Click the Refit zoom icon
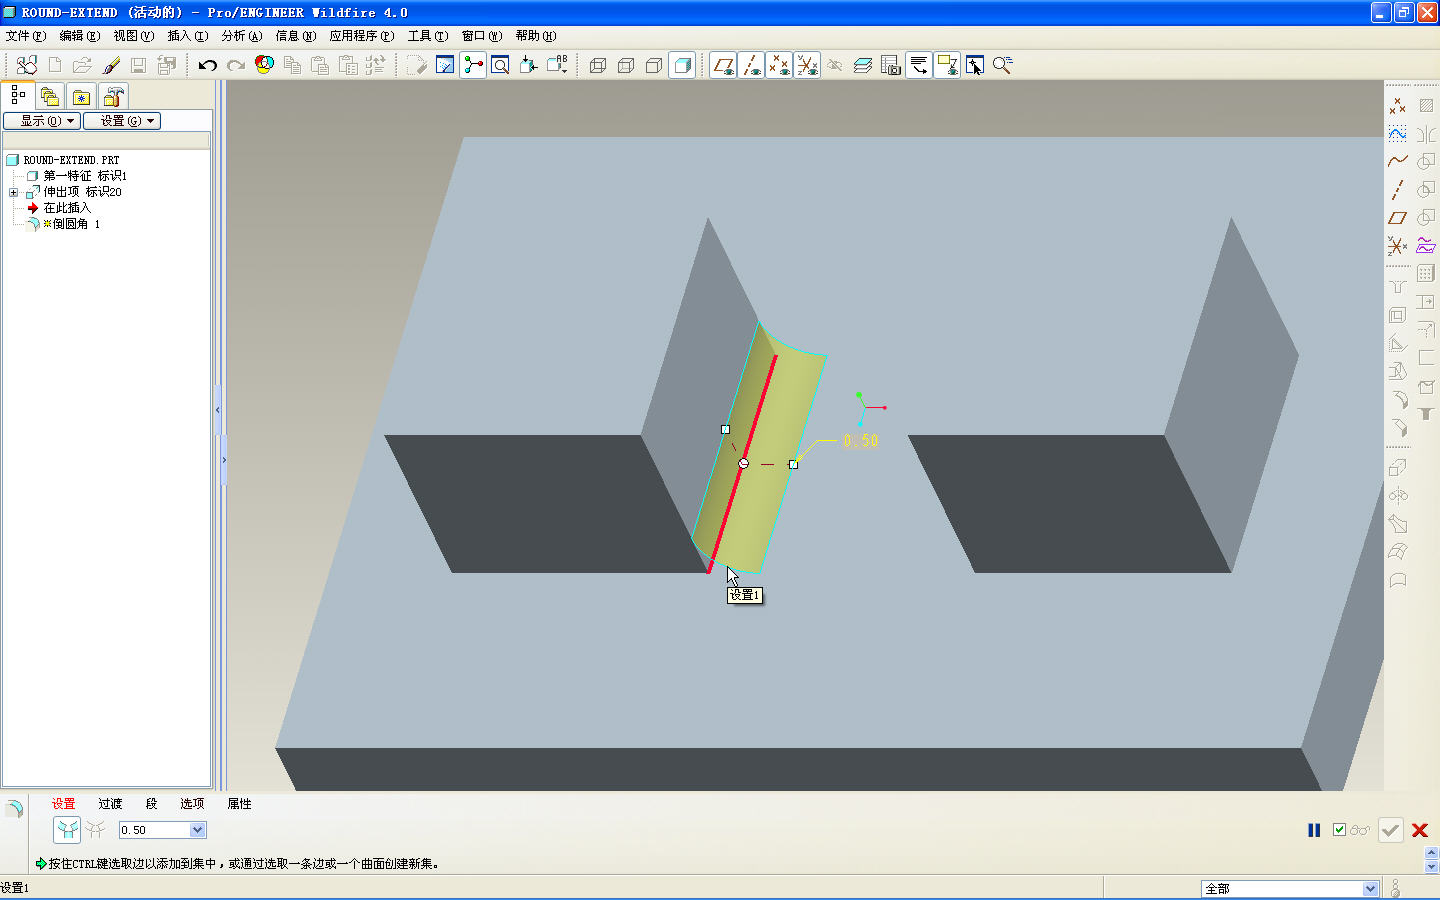Screen dimensions: 1440x900 point(500,66)
